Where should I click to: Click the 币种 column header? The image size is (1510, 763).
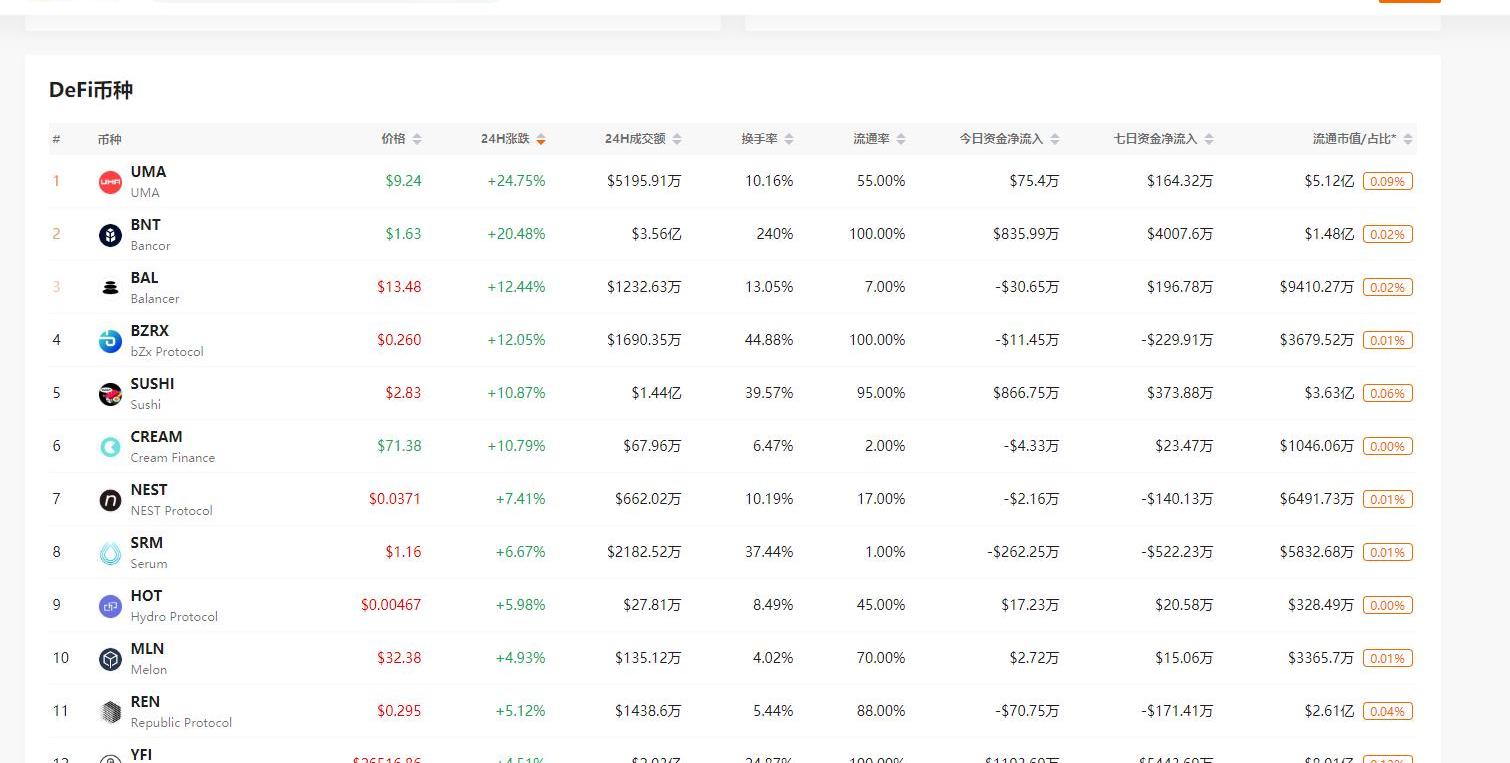click(x=109, y=139)
